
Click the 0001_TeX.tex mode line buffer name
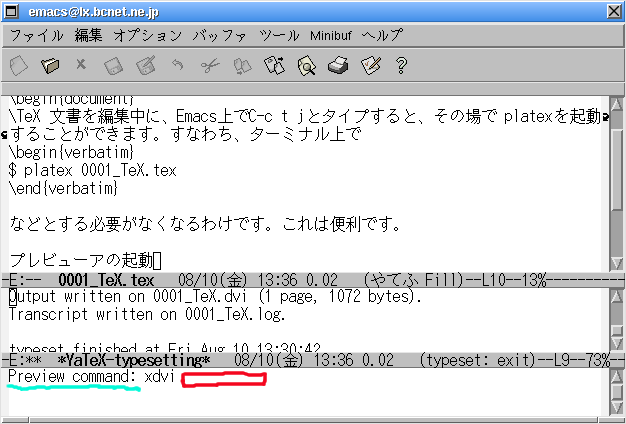(106, 280)
